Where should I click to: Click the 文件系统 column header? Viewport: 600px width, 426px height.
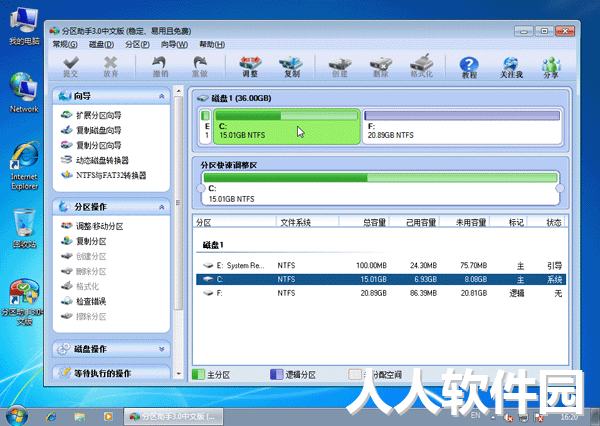pyautogui.click(x=307, y=222)
